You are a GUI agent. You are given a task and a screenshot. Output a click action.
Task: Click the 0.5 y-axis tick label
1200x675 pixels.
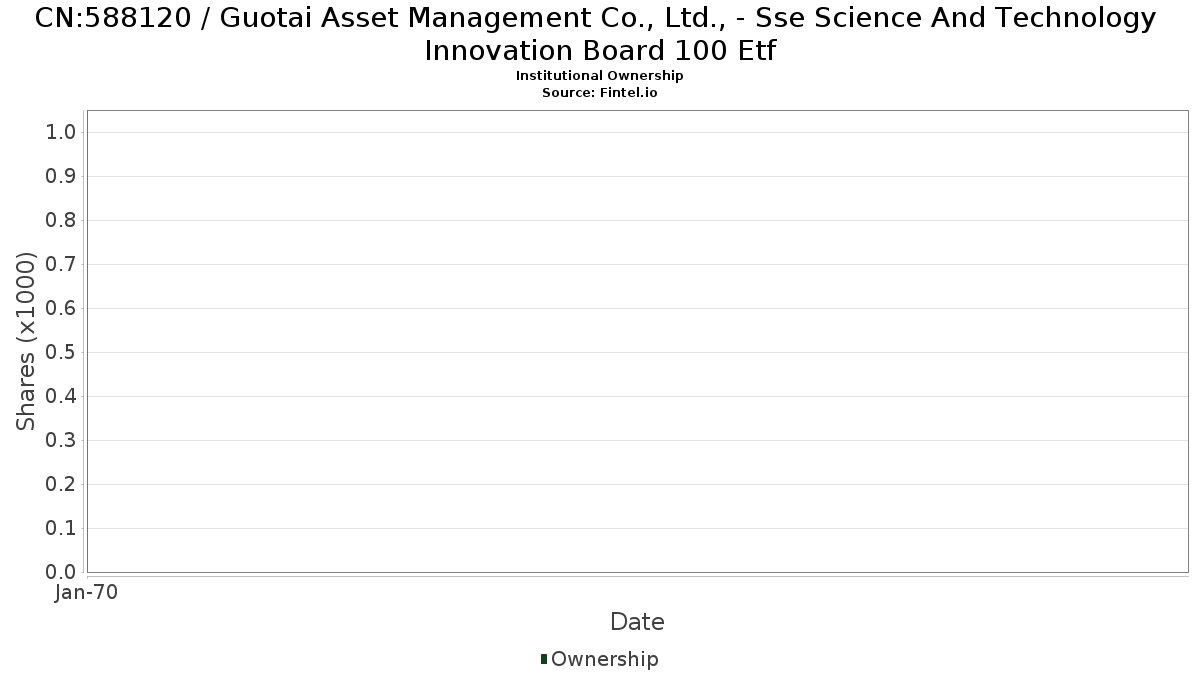click(x=62, y=353)
